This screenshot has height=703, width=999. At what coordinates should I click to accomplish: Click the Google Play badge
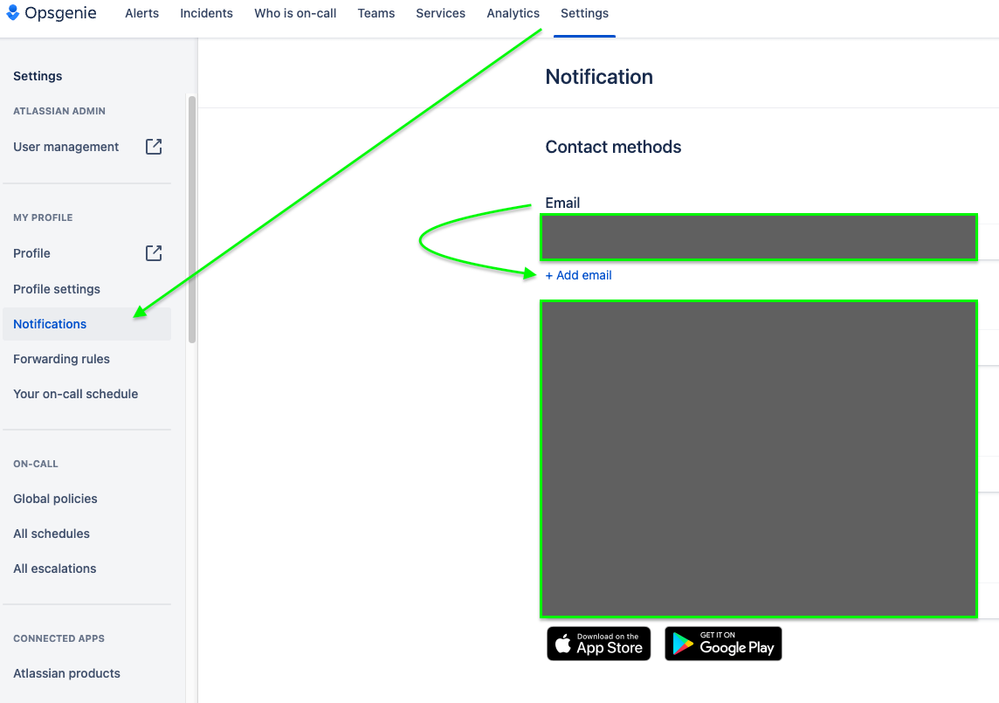pos(723,644)
